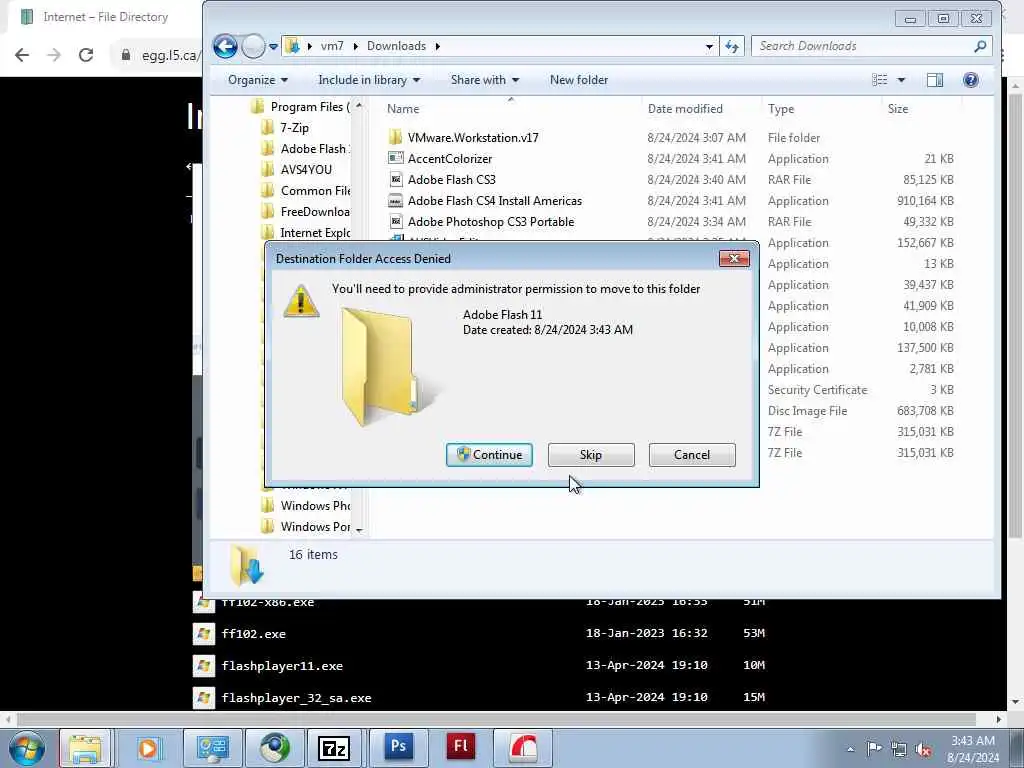The width and height of the screenshot is (1024, 768).
Task: Open Windows Explorer from taskbar
Action: [85, 748]
